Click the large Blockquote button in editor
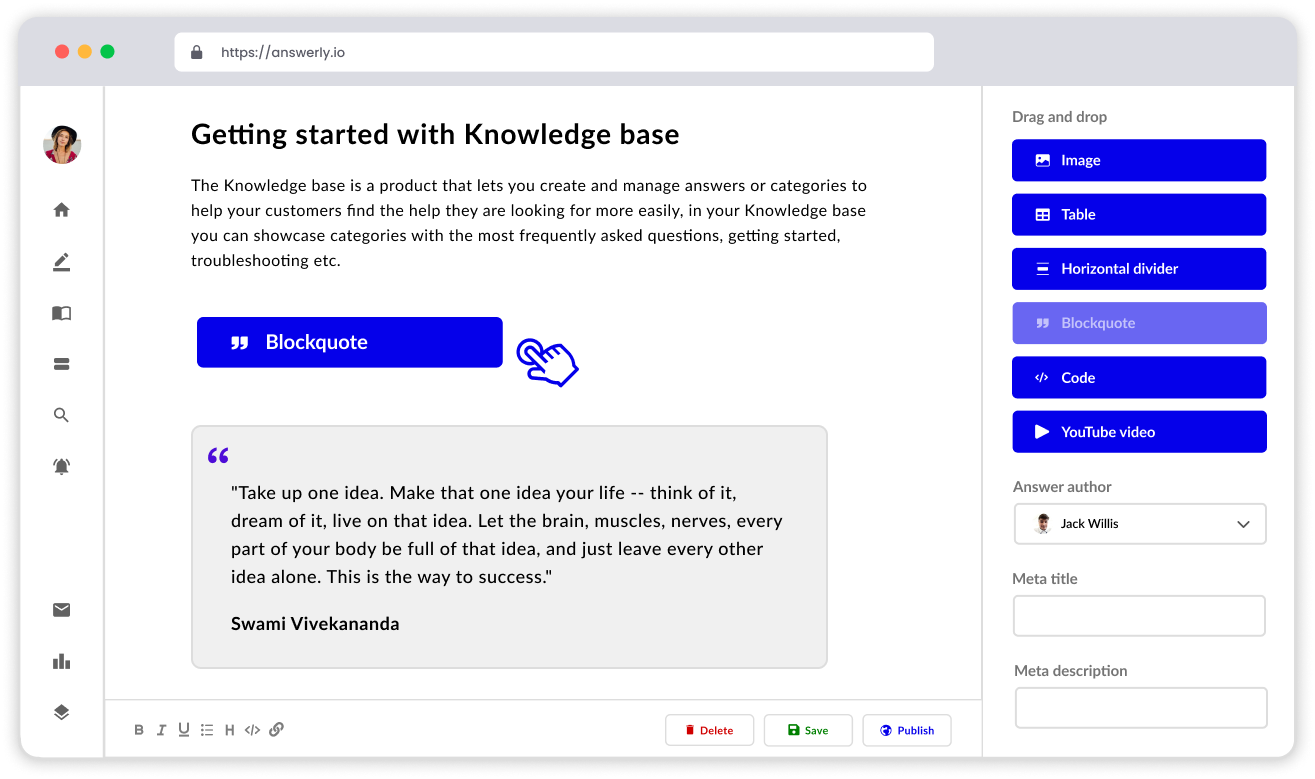Viewport: 1315px width, 779px height. (349, 342)
